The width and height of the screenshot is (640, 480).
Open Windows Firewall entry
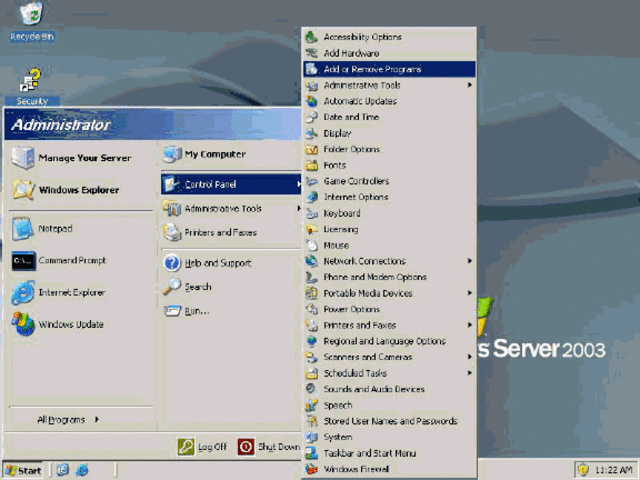point(389,469)
